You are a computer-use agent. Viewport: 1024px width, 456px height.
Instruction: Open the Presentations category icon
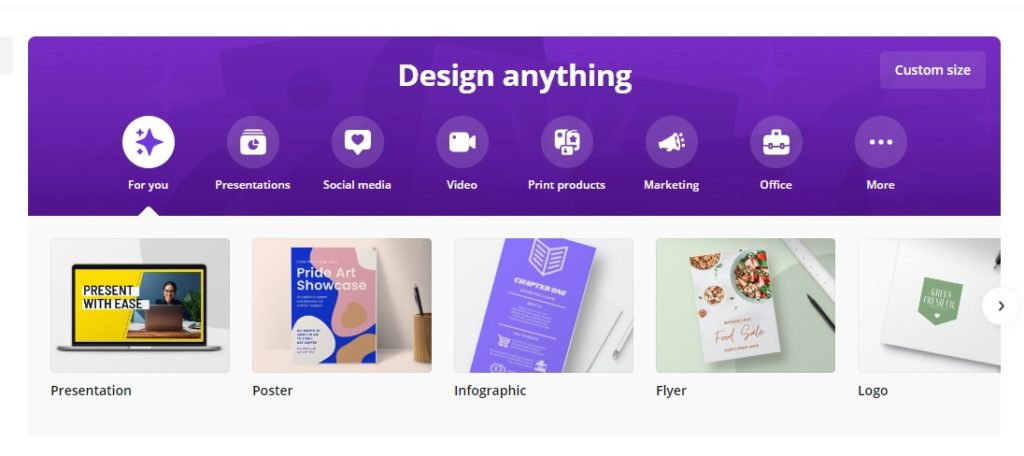[253, 142]
